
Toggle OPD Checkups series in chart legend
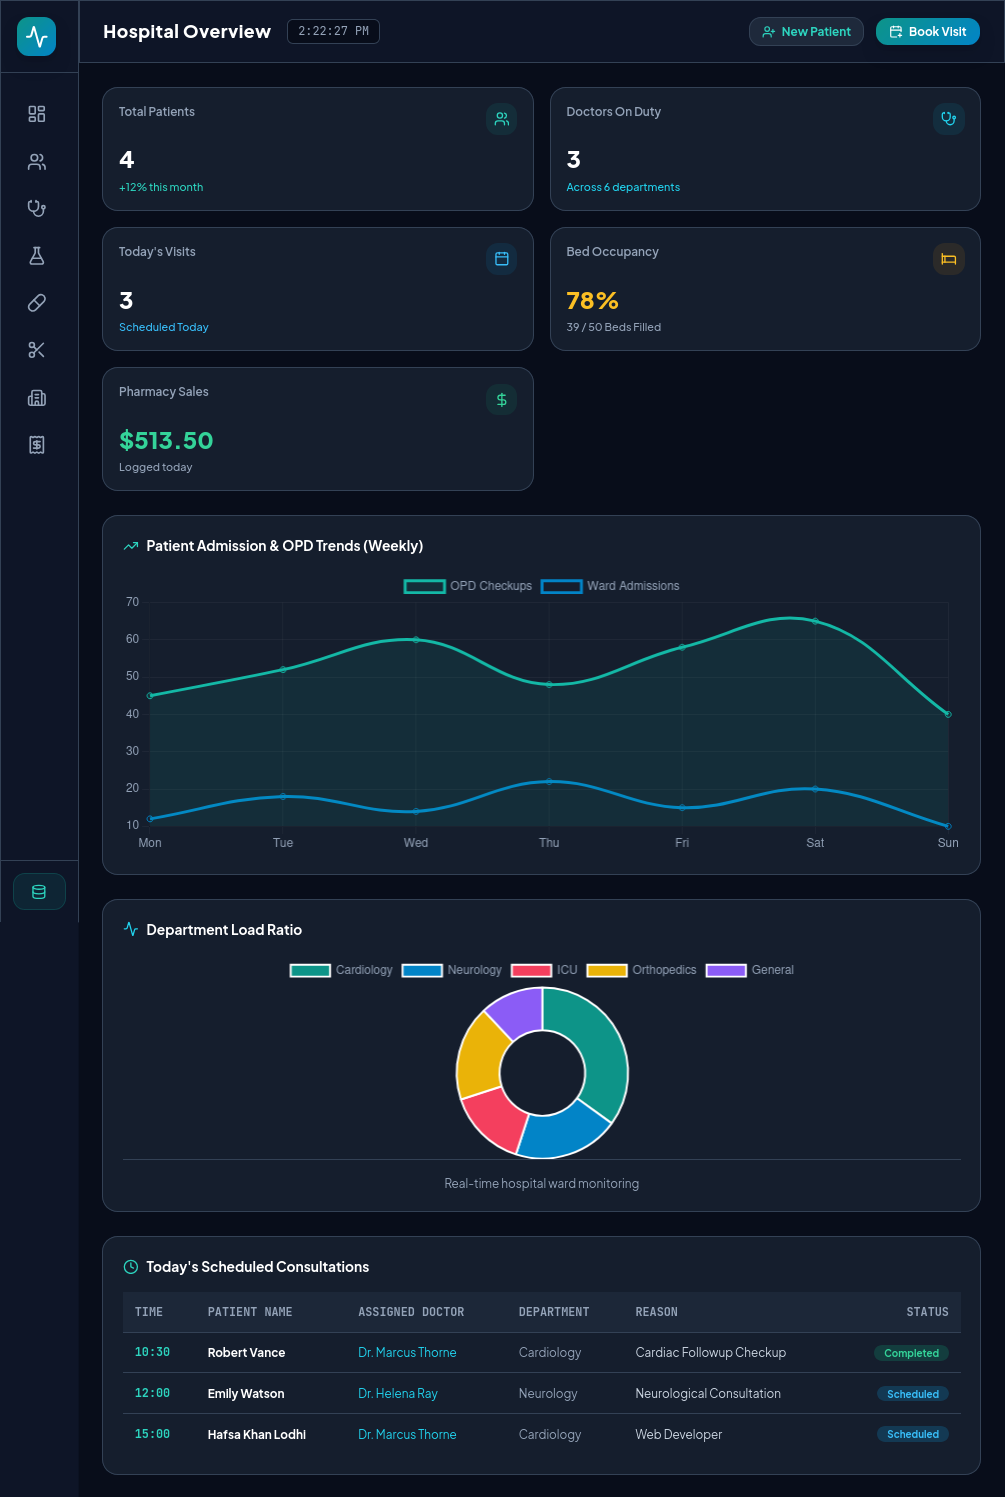click(x=468, y=586)
